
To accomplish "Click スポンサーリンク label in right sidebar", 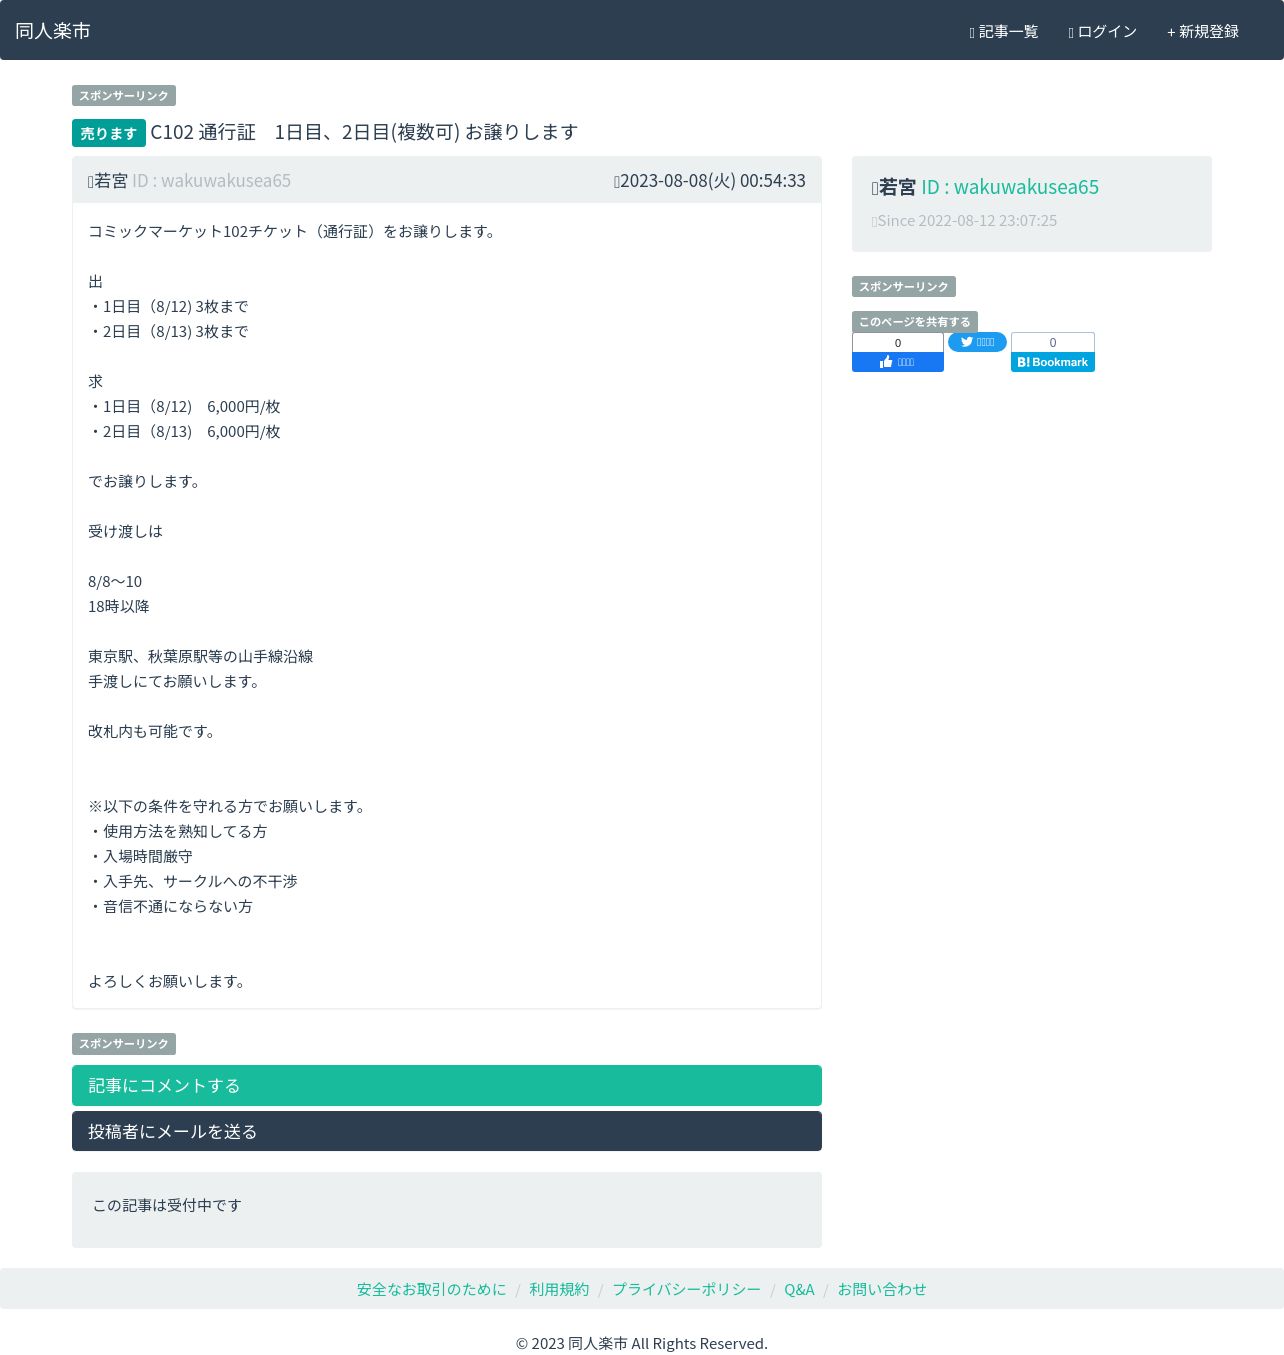I will coord(904,286).
